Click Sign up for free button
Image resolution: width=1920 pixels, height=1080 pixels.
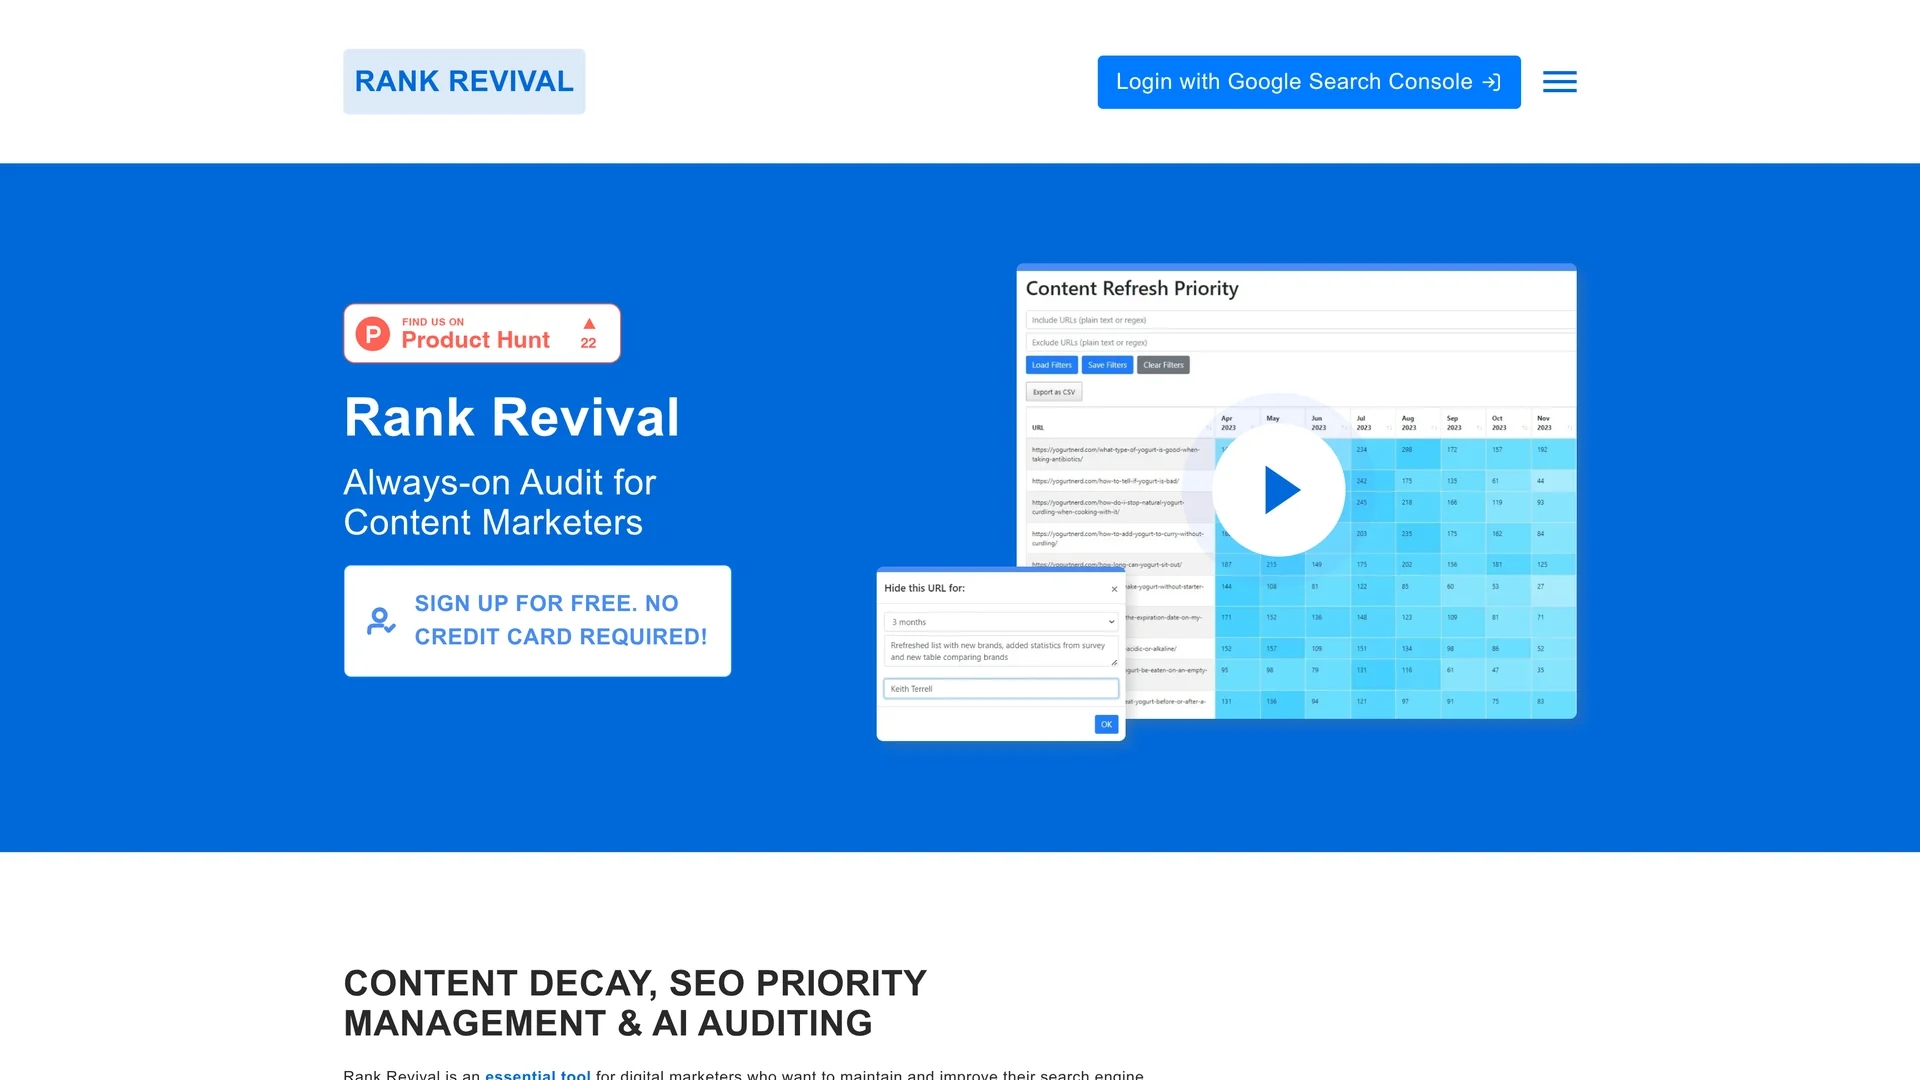coord(537,621)
